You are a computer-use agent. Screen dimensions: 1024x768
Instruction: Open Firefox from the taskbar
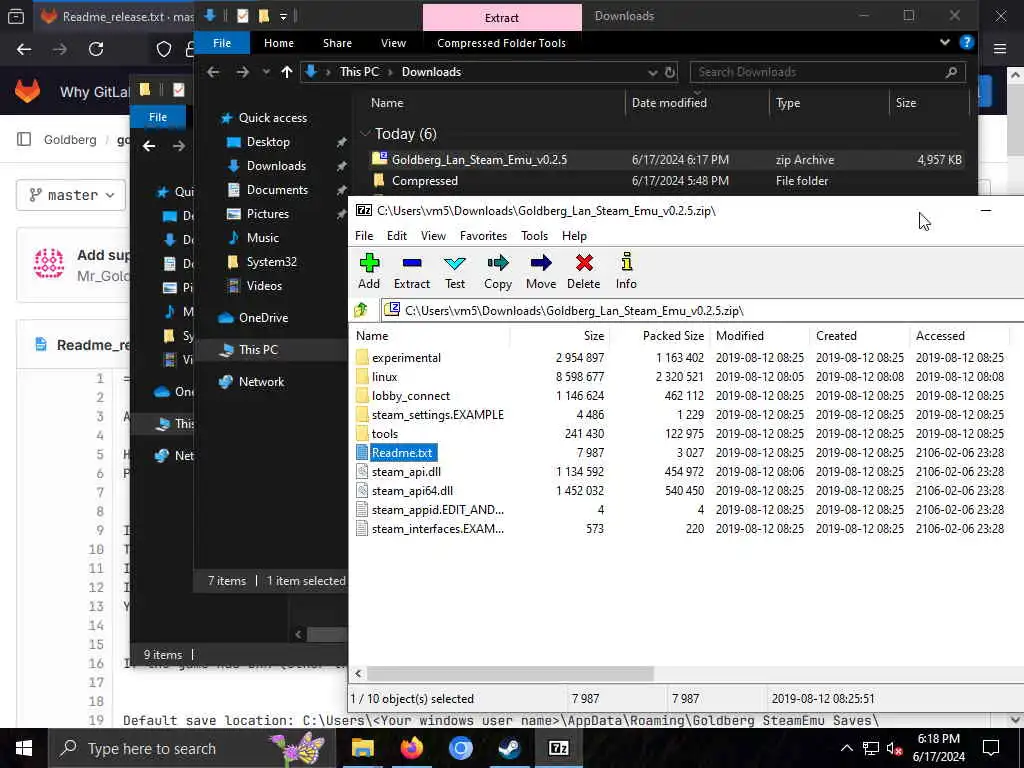[411, 748]
